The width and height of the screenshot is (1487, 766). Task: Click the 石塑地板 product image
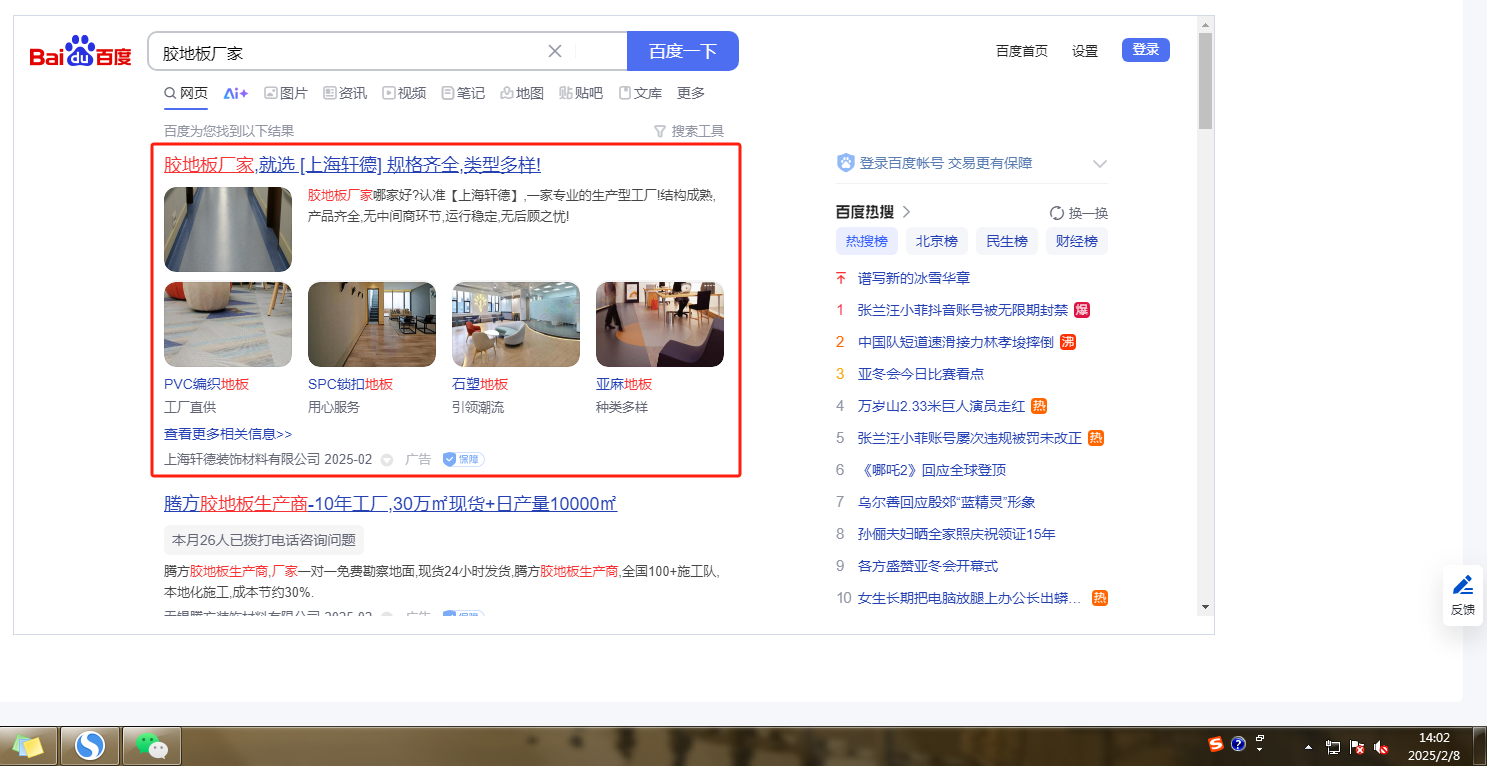click(516, 324)
